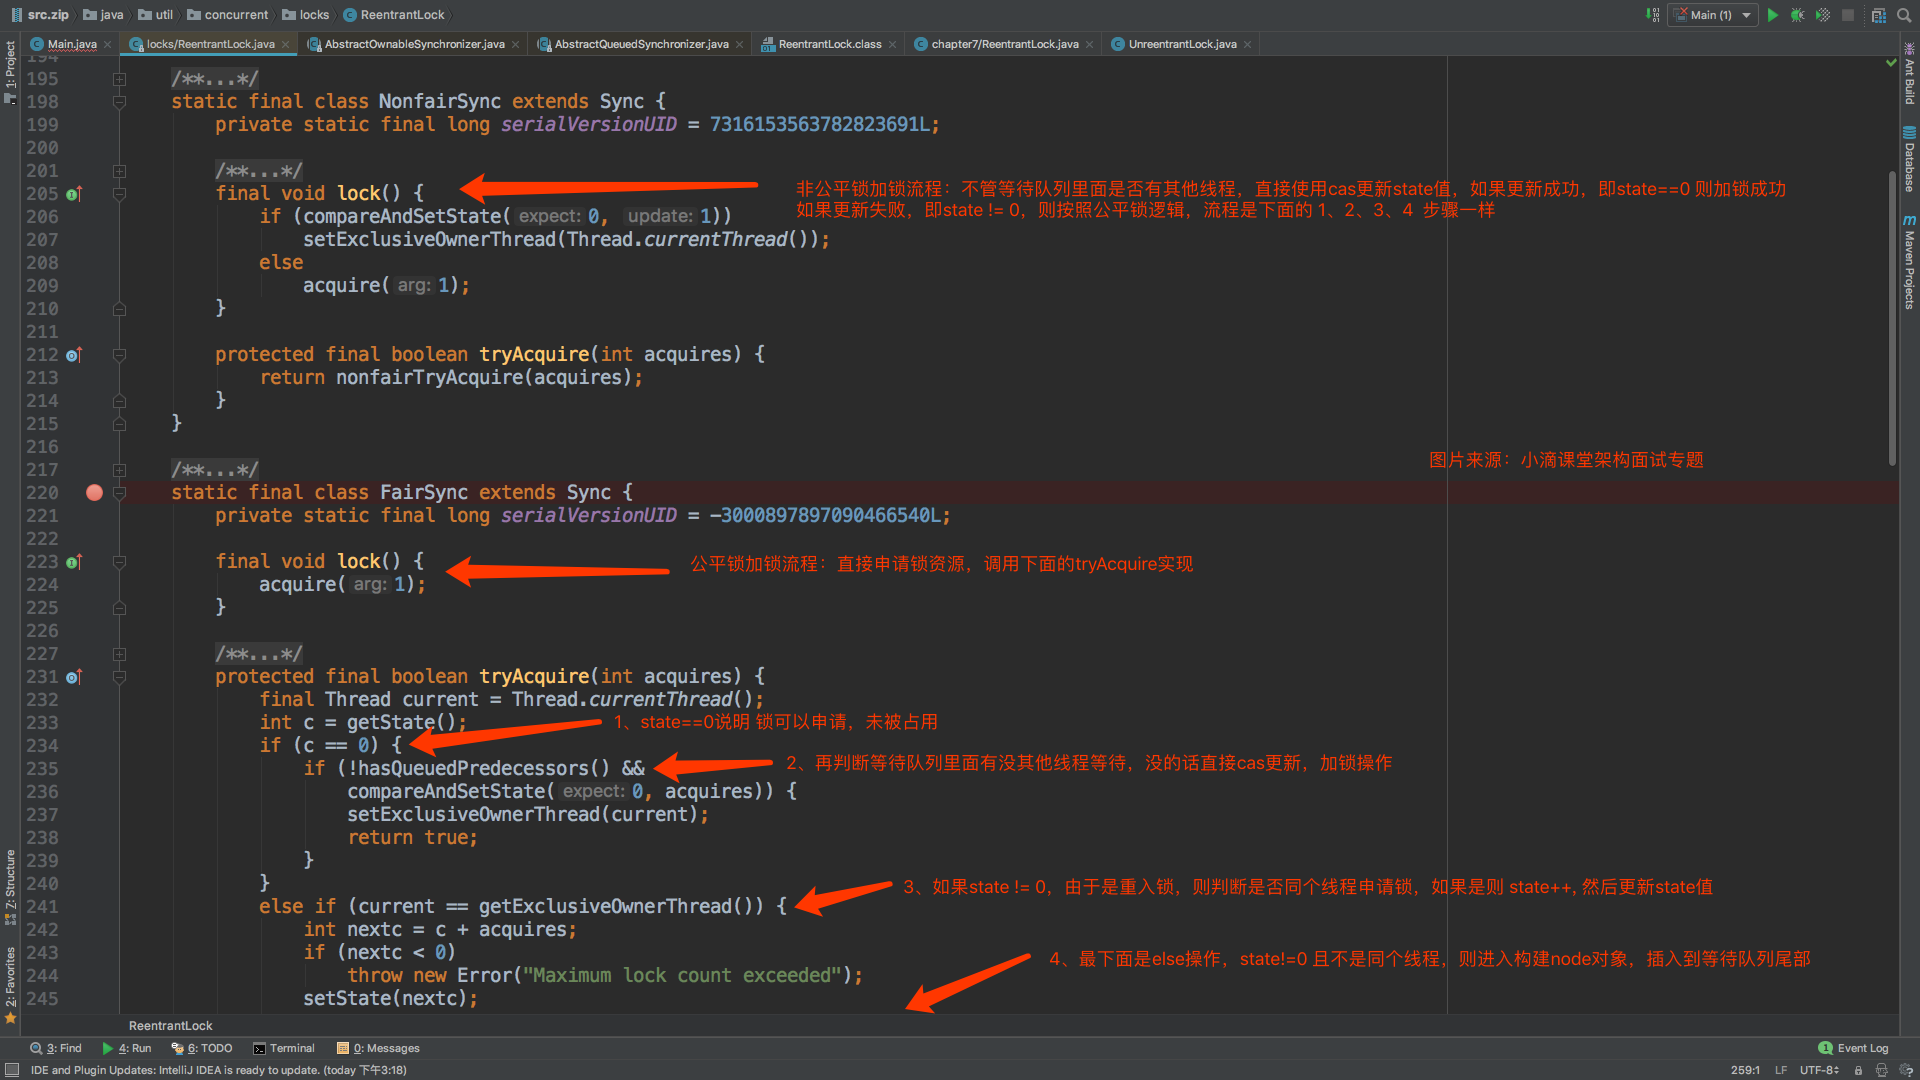The height and width of the screenshot is (1080, 1920).
Task: Expand folded comment on line 227
Action: point(119,654)
